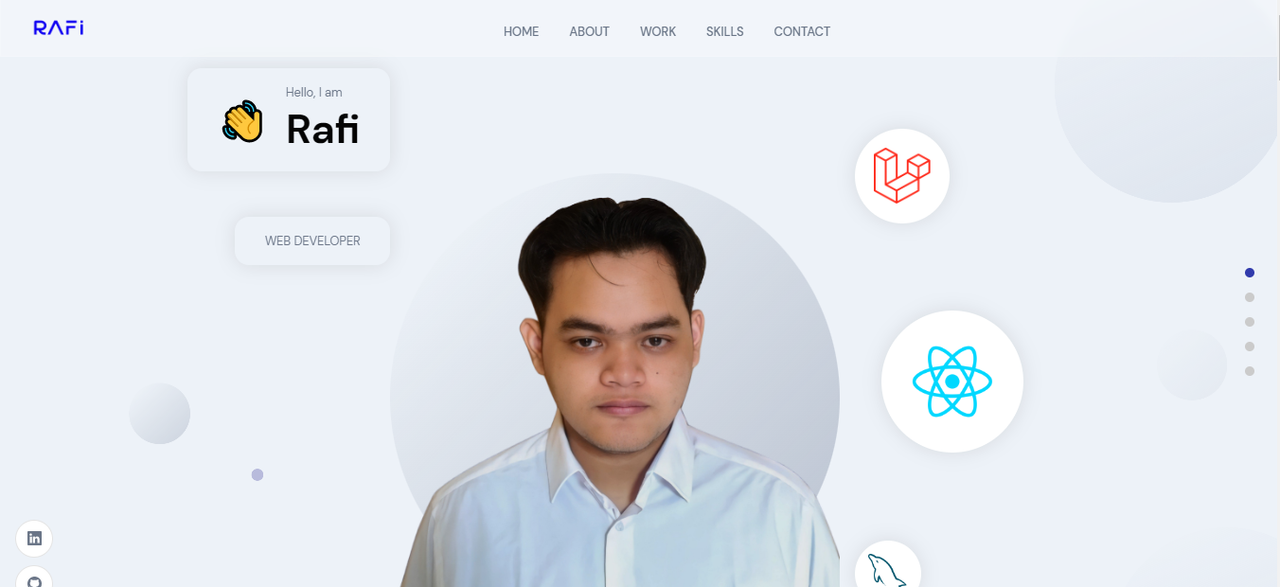Image resolution: width=1280 pixels, height=587 pixels.
Task: Click the waving hand emoji
Action: (x=242, y=121)
